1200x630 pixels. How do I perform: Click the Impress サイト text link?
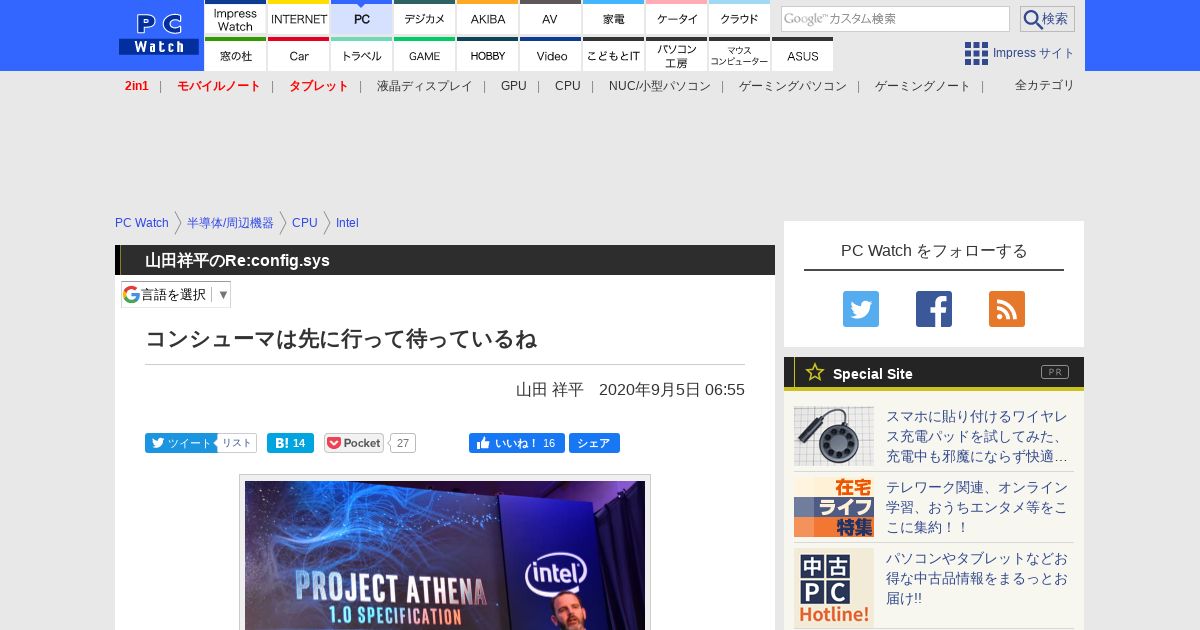(1034, 53)
